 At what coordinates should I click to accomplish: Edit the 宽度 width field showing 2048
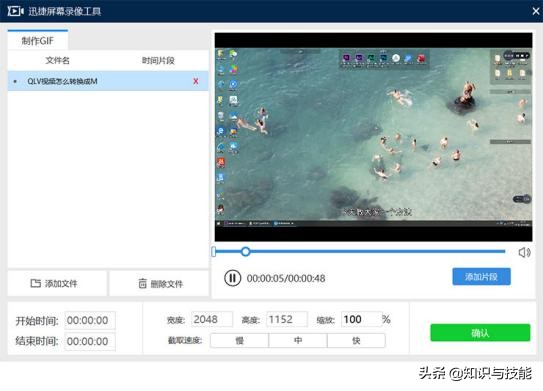click(x=212, y=319)
